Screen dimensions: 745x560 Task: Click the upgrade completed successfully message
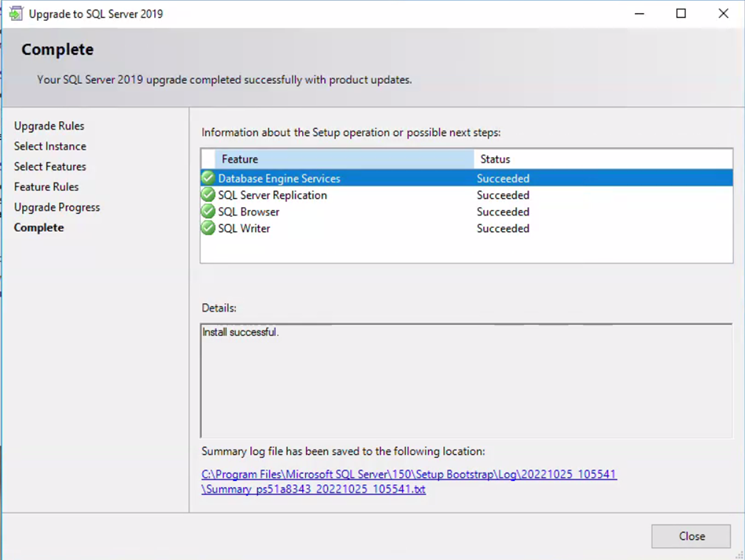pos(224,80)
